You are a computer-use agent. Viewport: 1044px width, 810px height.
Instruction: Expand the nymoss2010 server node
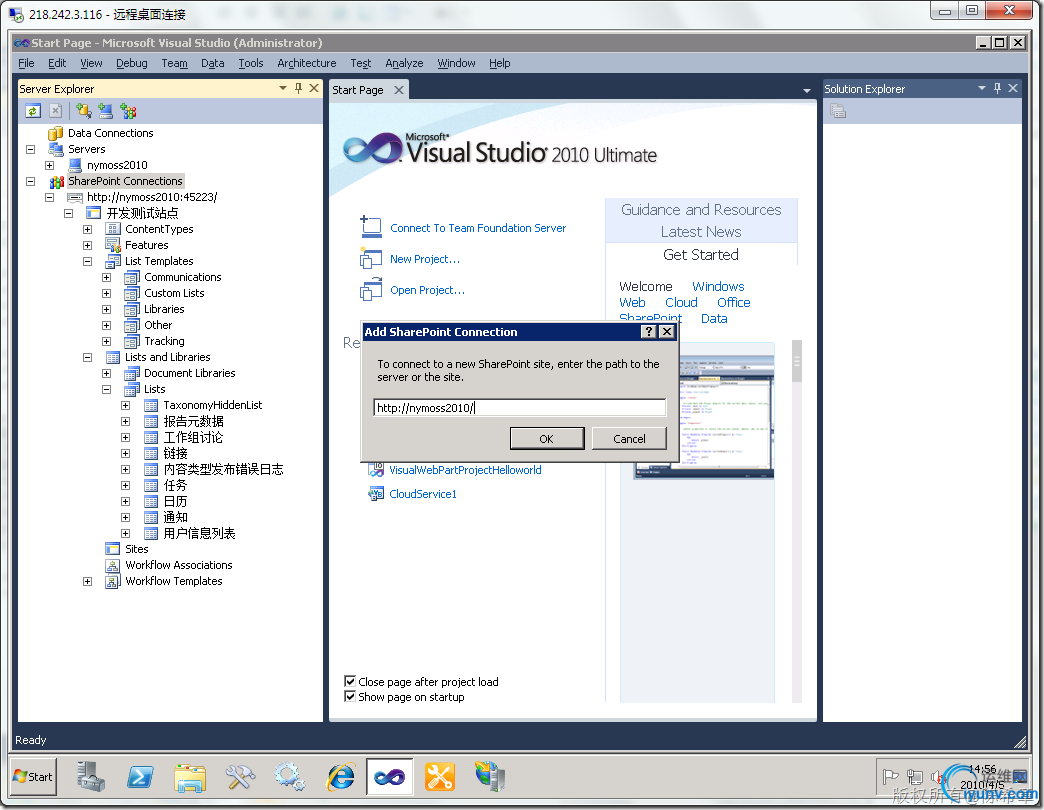[49, 165]
